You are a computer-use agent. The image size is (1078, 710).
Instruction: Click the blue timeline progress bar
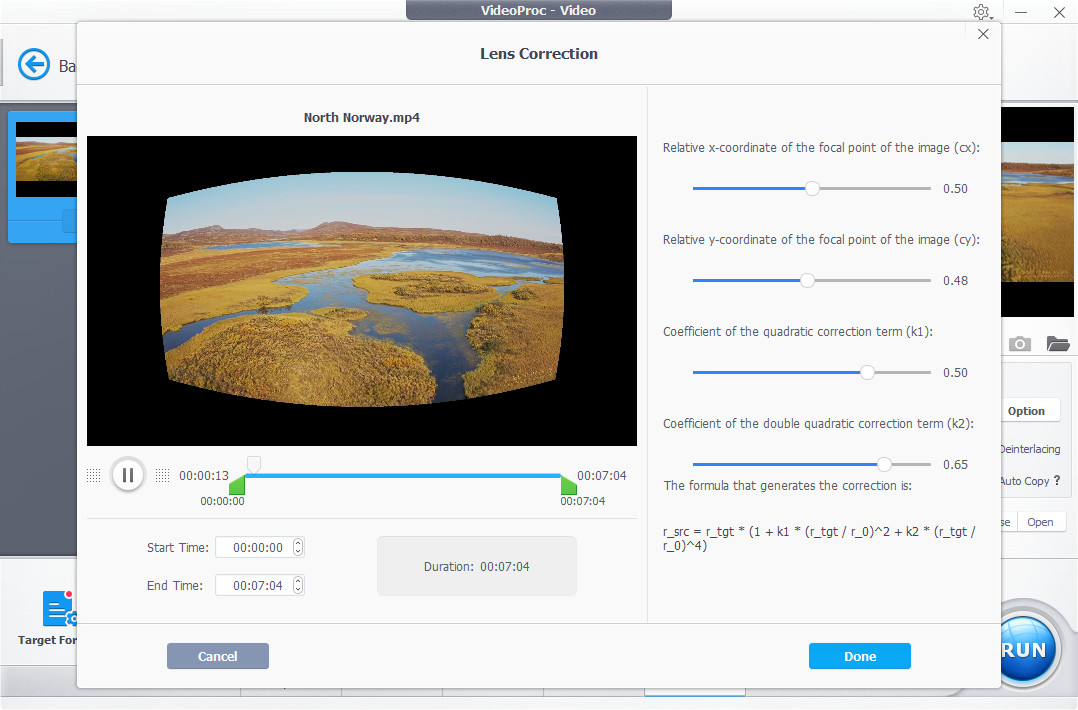click(403, 476)
